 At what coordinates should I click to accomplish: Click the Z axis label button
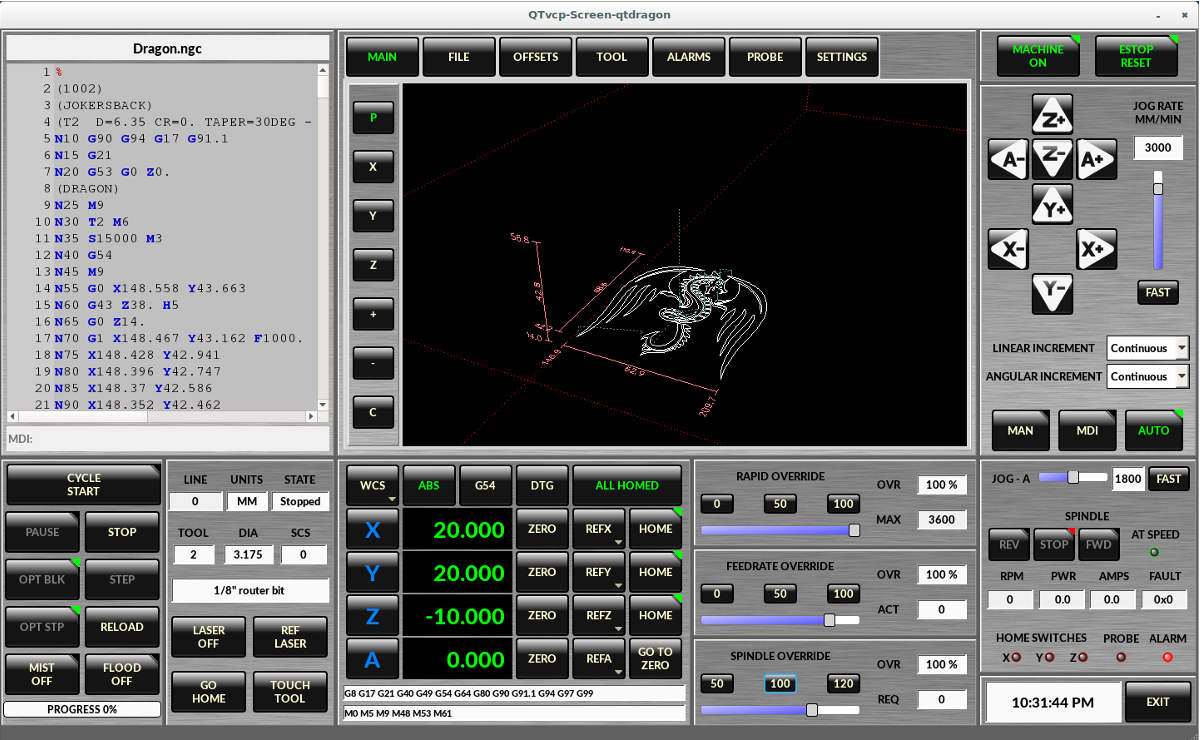(373, 616)
